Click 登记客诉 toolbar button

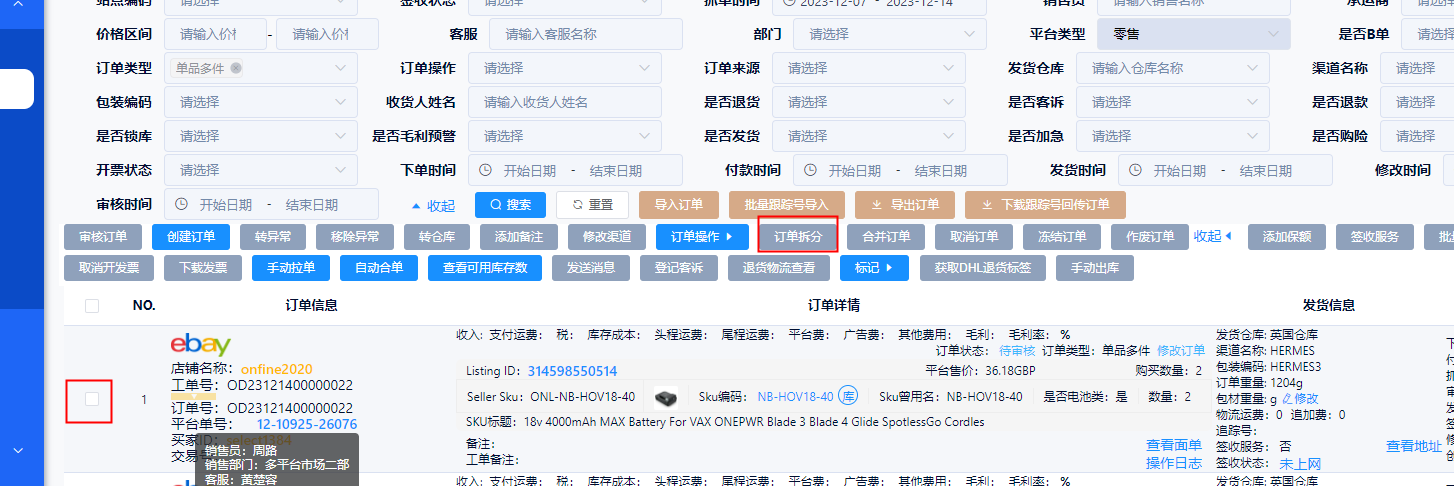pyautogui.click(x=679, y=268)
